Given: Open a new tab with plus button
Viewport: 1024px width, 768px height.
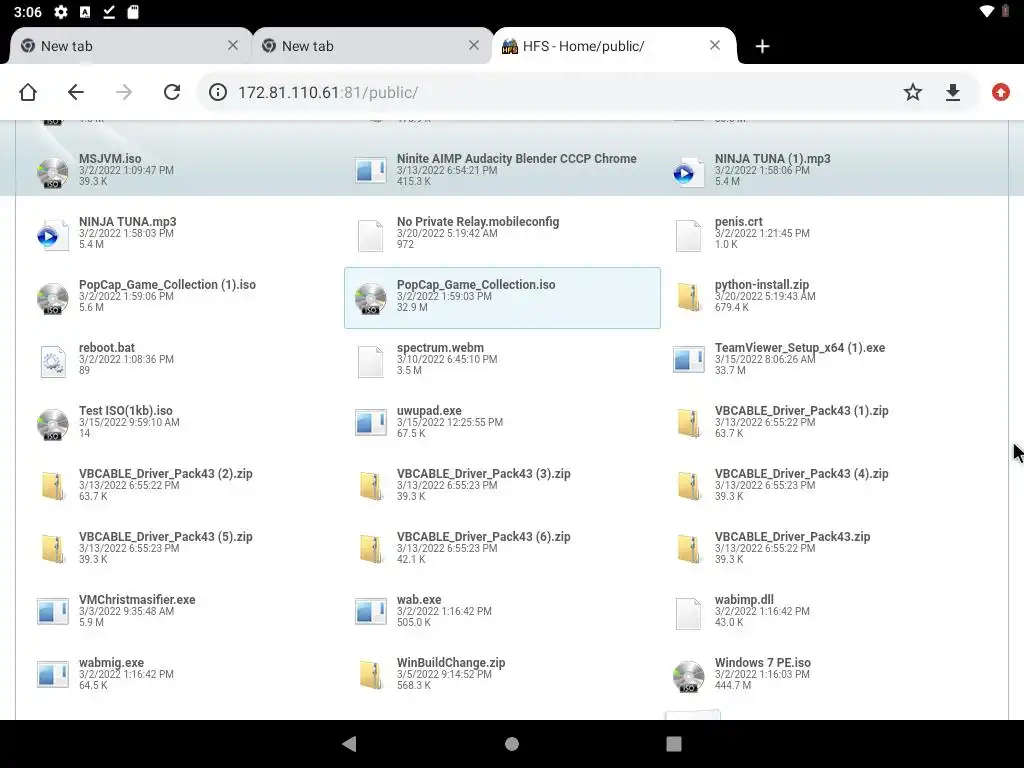Looking at the screenshot, I should (x=762, y=46).
